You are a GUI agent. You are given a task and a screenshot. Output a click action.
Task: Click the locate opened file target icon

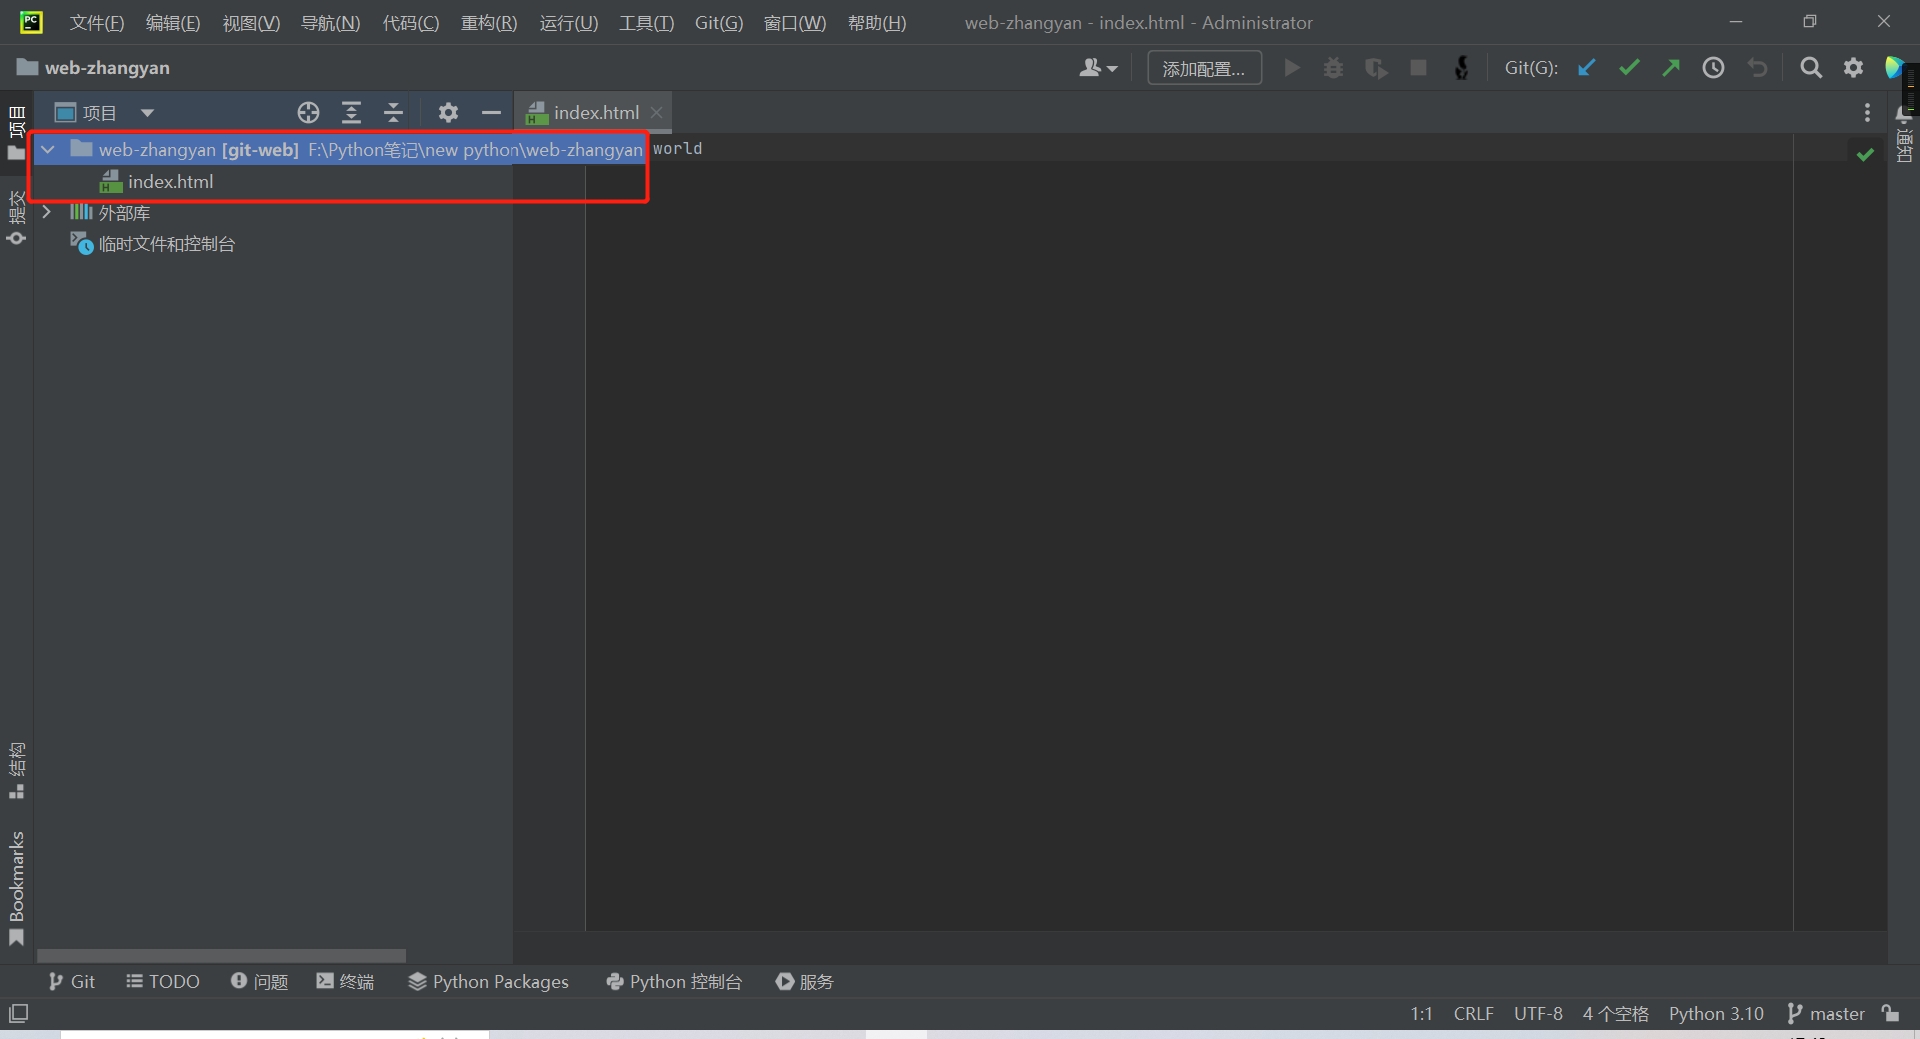point(308,113)
